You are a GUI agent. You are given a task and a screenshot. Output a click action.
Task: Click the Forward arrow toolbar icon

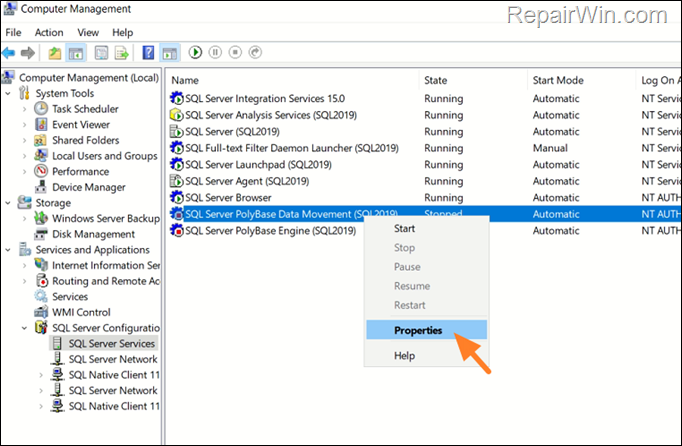pos(28,53)
